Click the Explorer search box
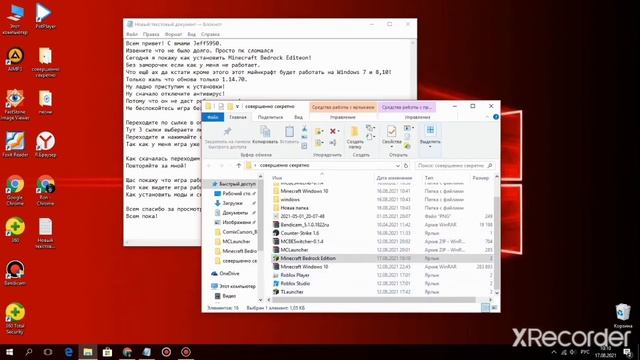The image size is (640, 360). click(x=454, y=166)
